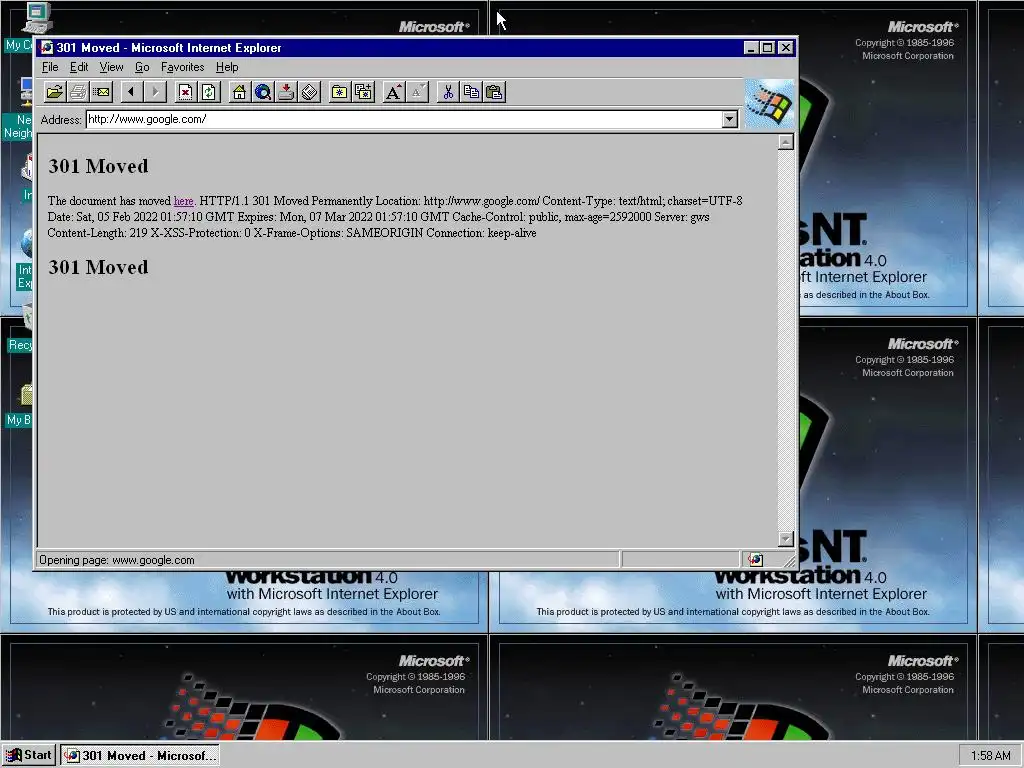Image resolution: width=1024 pixels, height=768 pixels.
Task: Minimize the Internet Explorer window
Action: [x=751, y=48]
